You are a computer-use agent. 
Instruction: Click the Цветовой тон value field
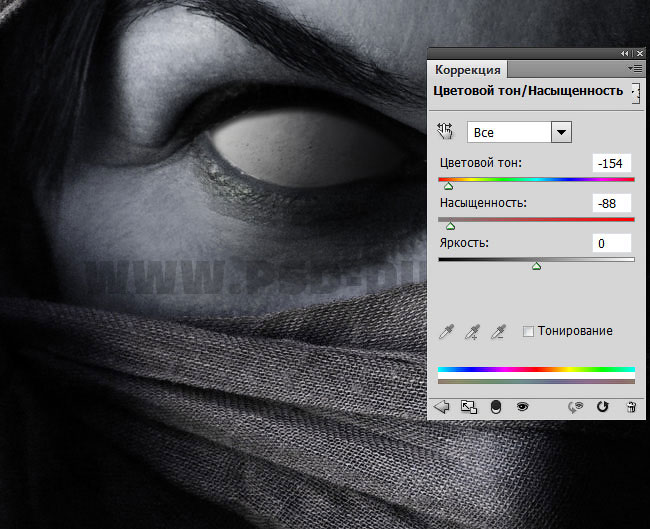click(x=611, y=163)
